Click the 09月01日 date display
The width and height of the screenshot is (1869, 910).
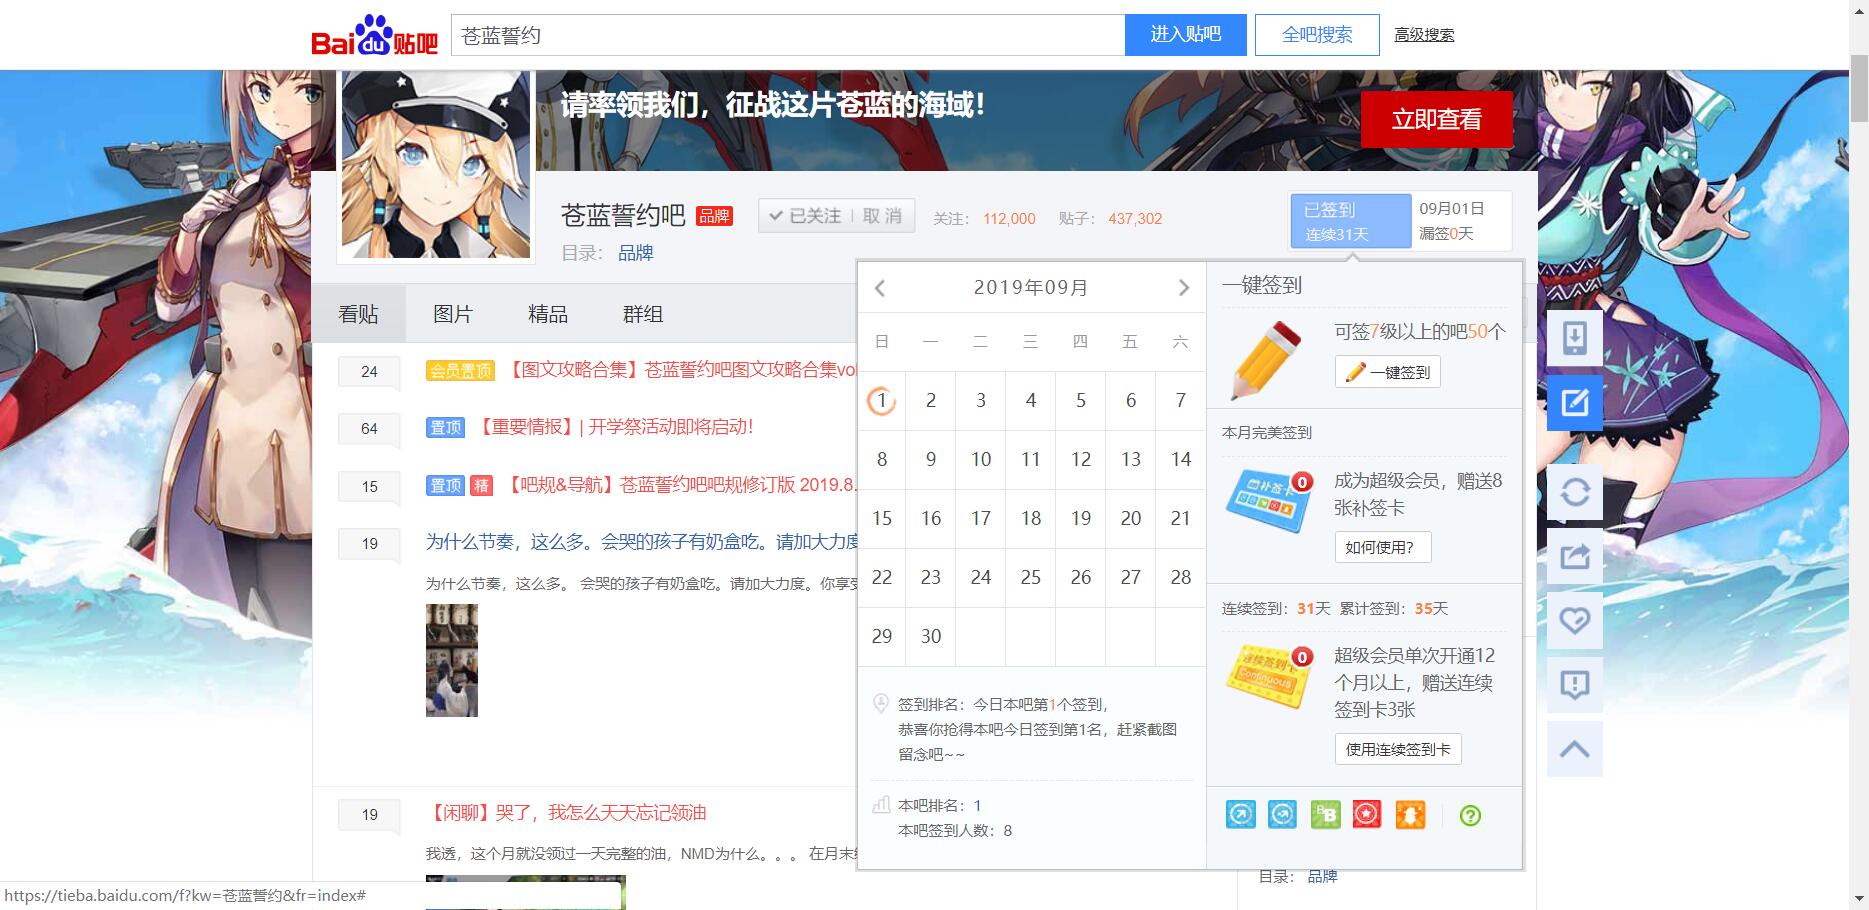(x=1451, y=209)
